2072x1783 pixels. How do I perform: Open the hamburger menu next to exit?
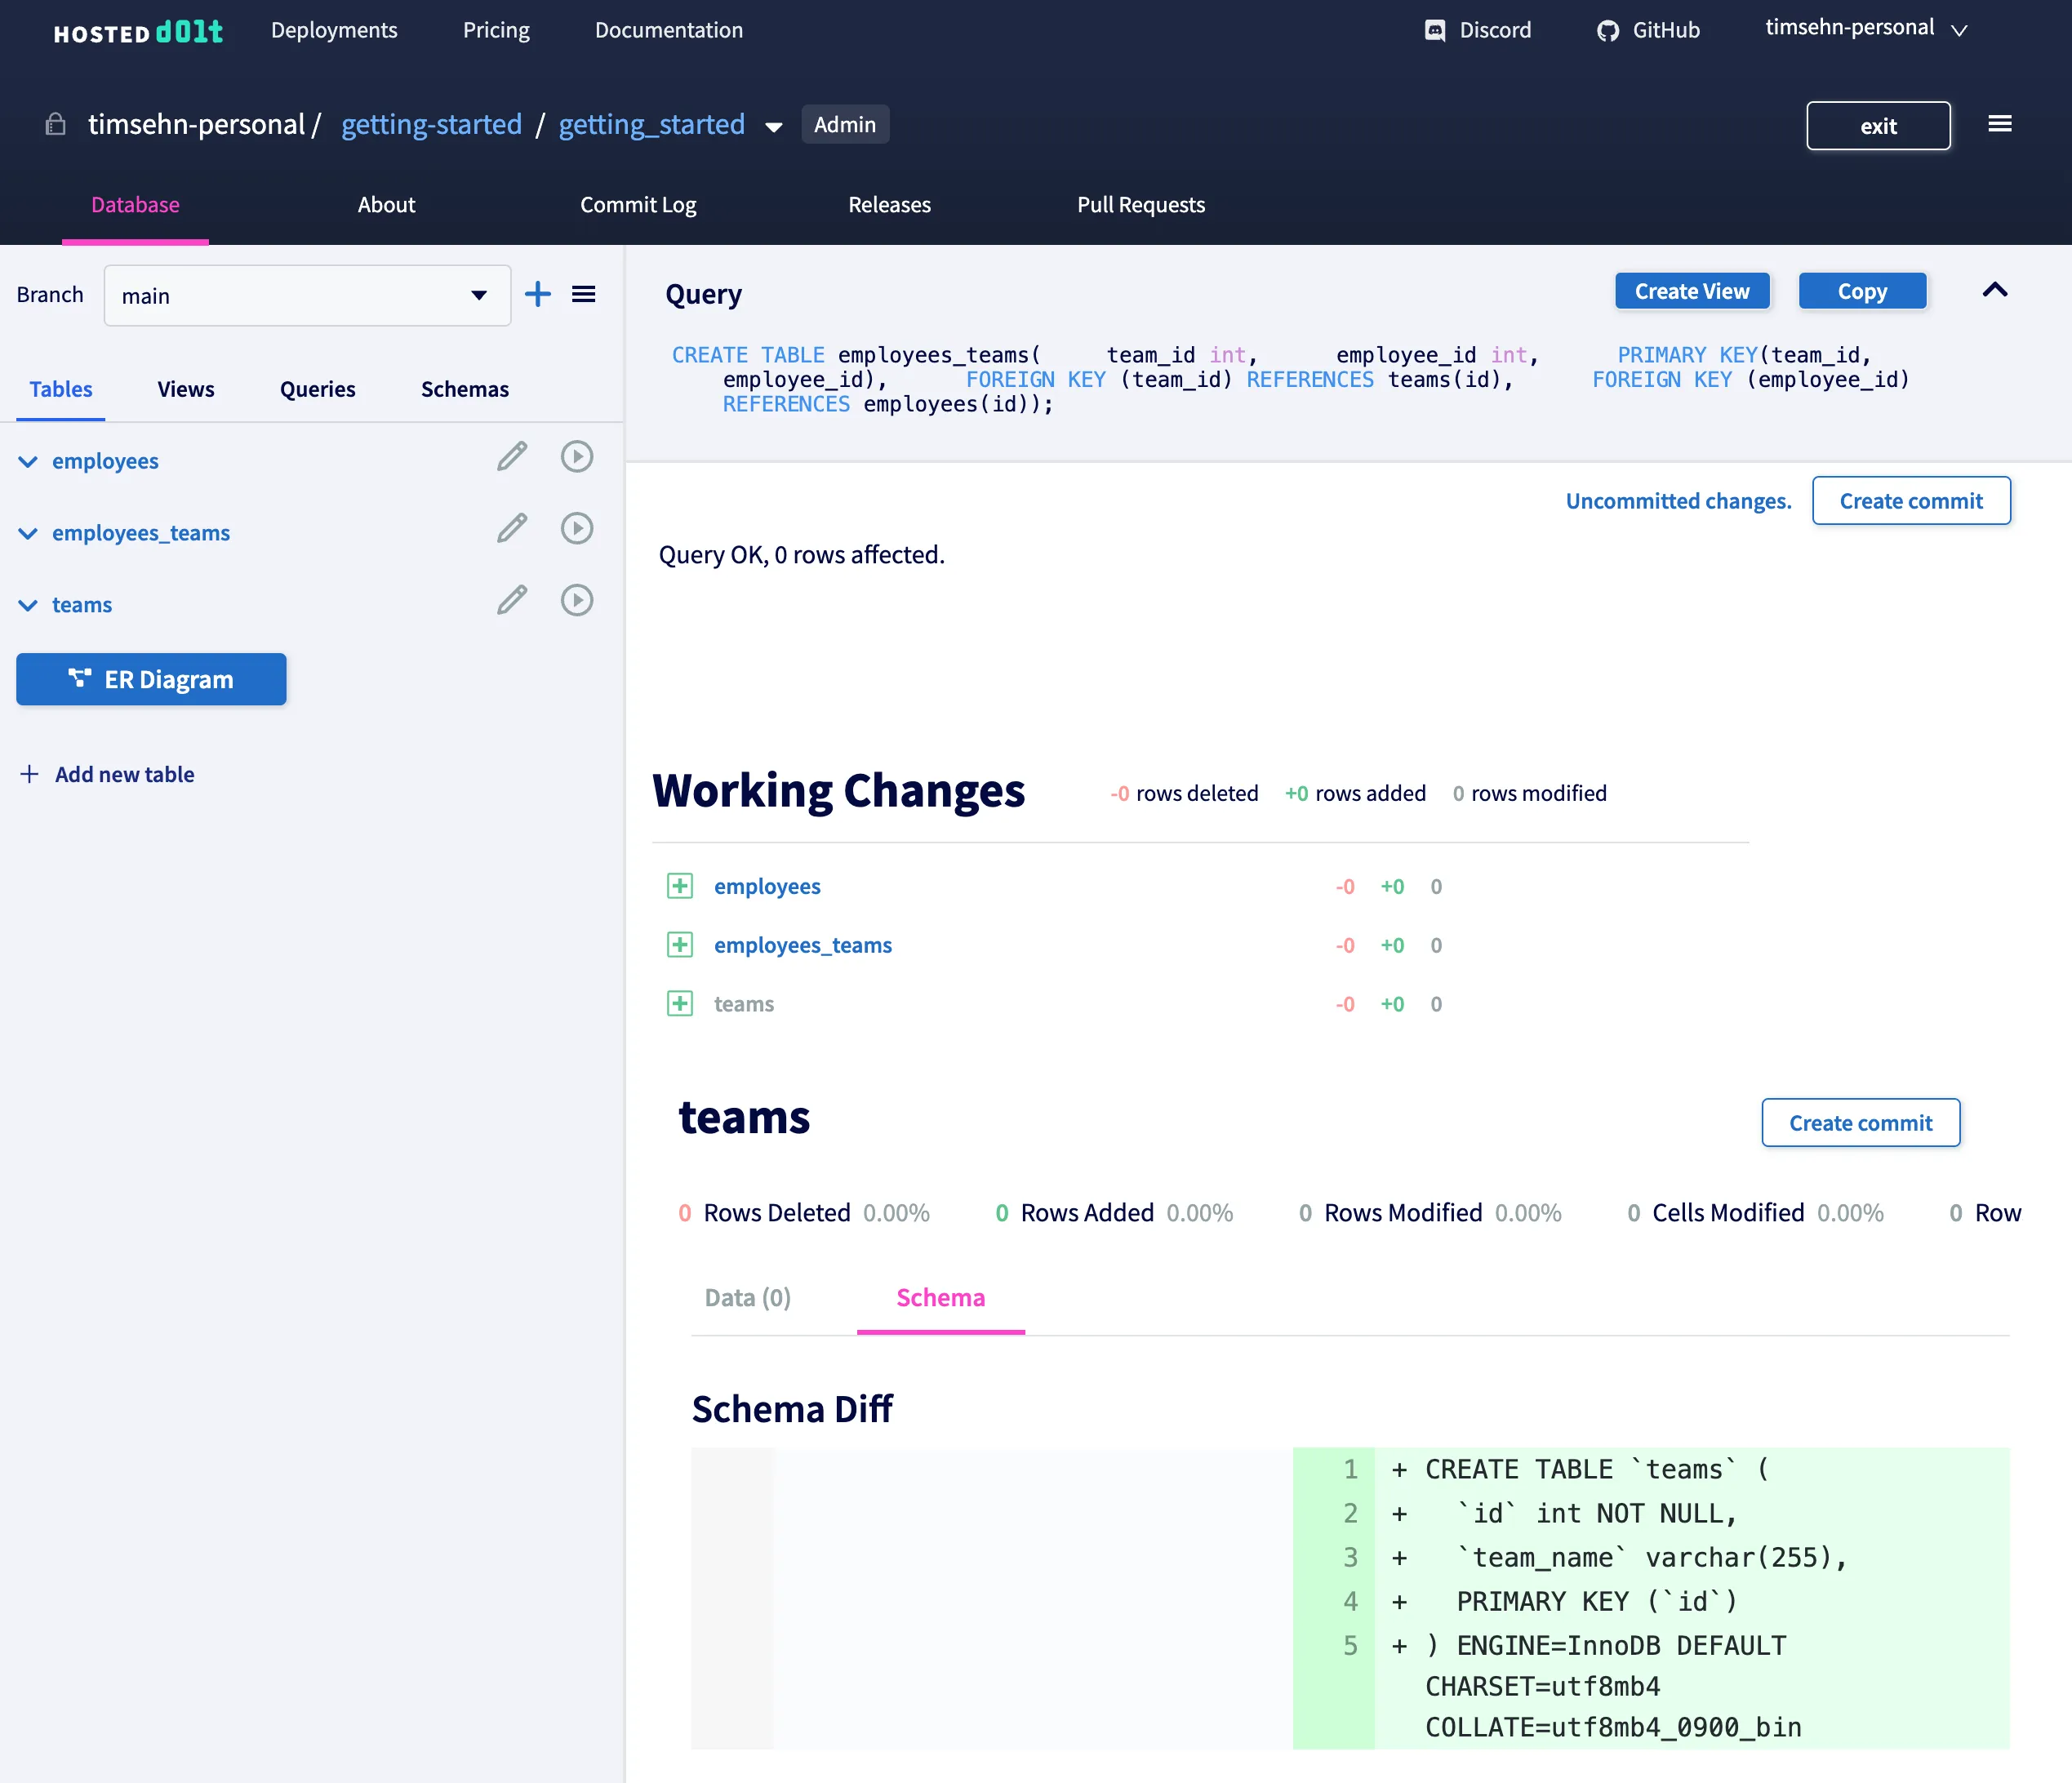[x=2000, y=124]
